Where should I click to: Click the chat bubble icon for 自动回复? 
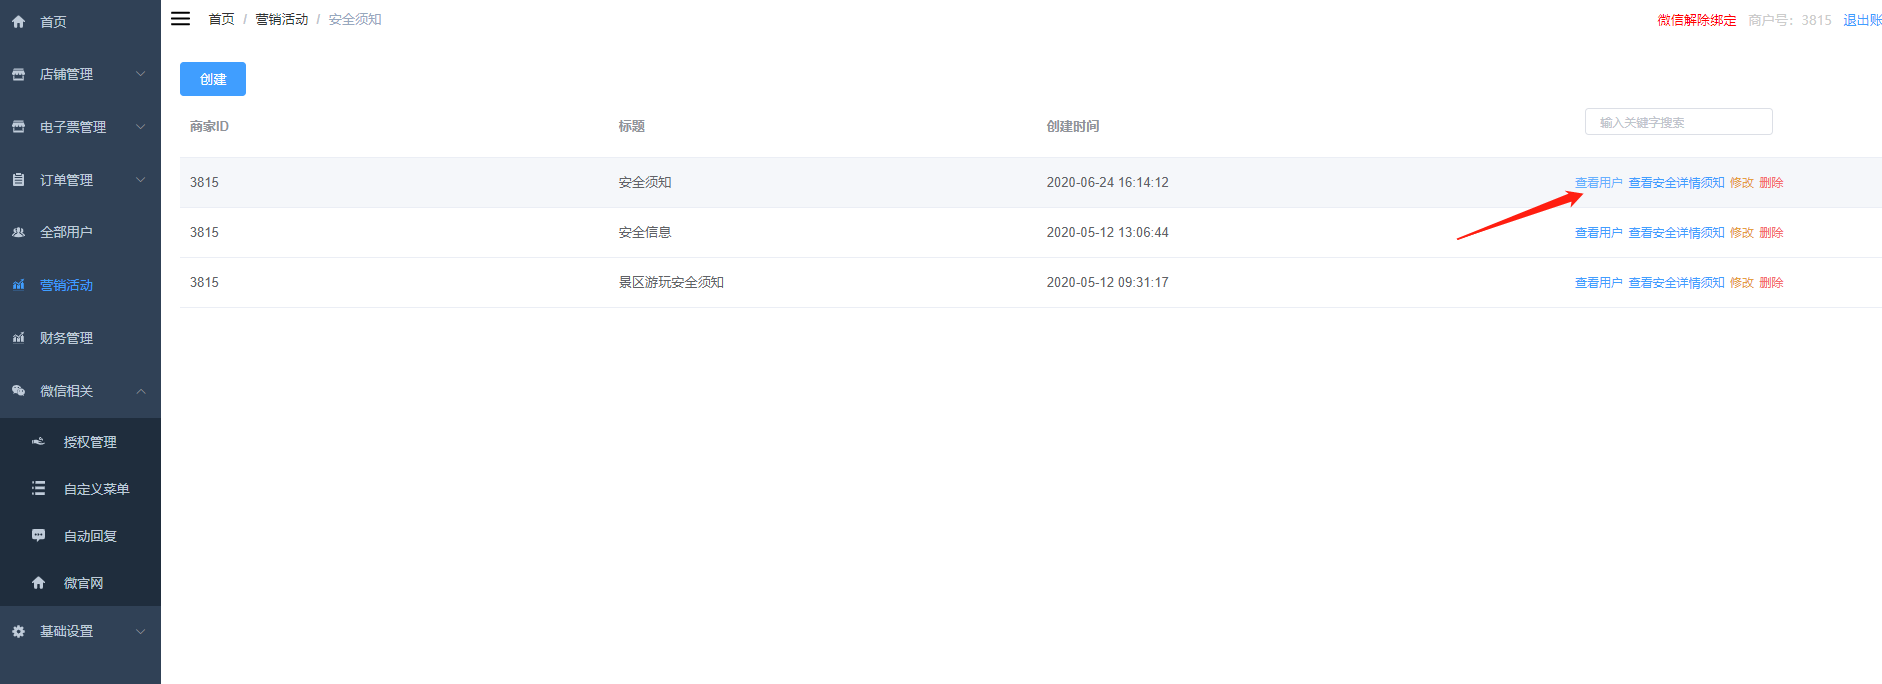(x=38, y=535)
